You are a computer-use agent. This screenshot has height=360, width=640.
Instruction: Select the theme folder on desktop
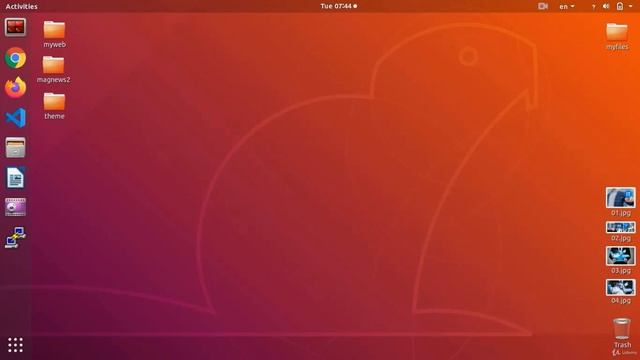(54, 105)
